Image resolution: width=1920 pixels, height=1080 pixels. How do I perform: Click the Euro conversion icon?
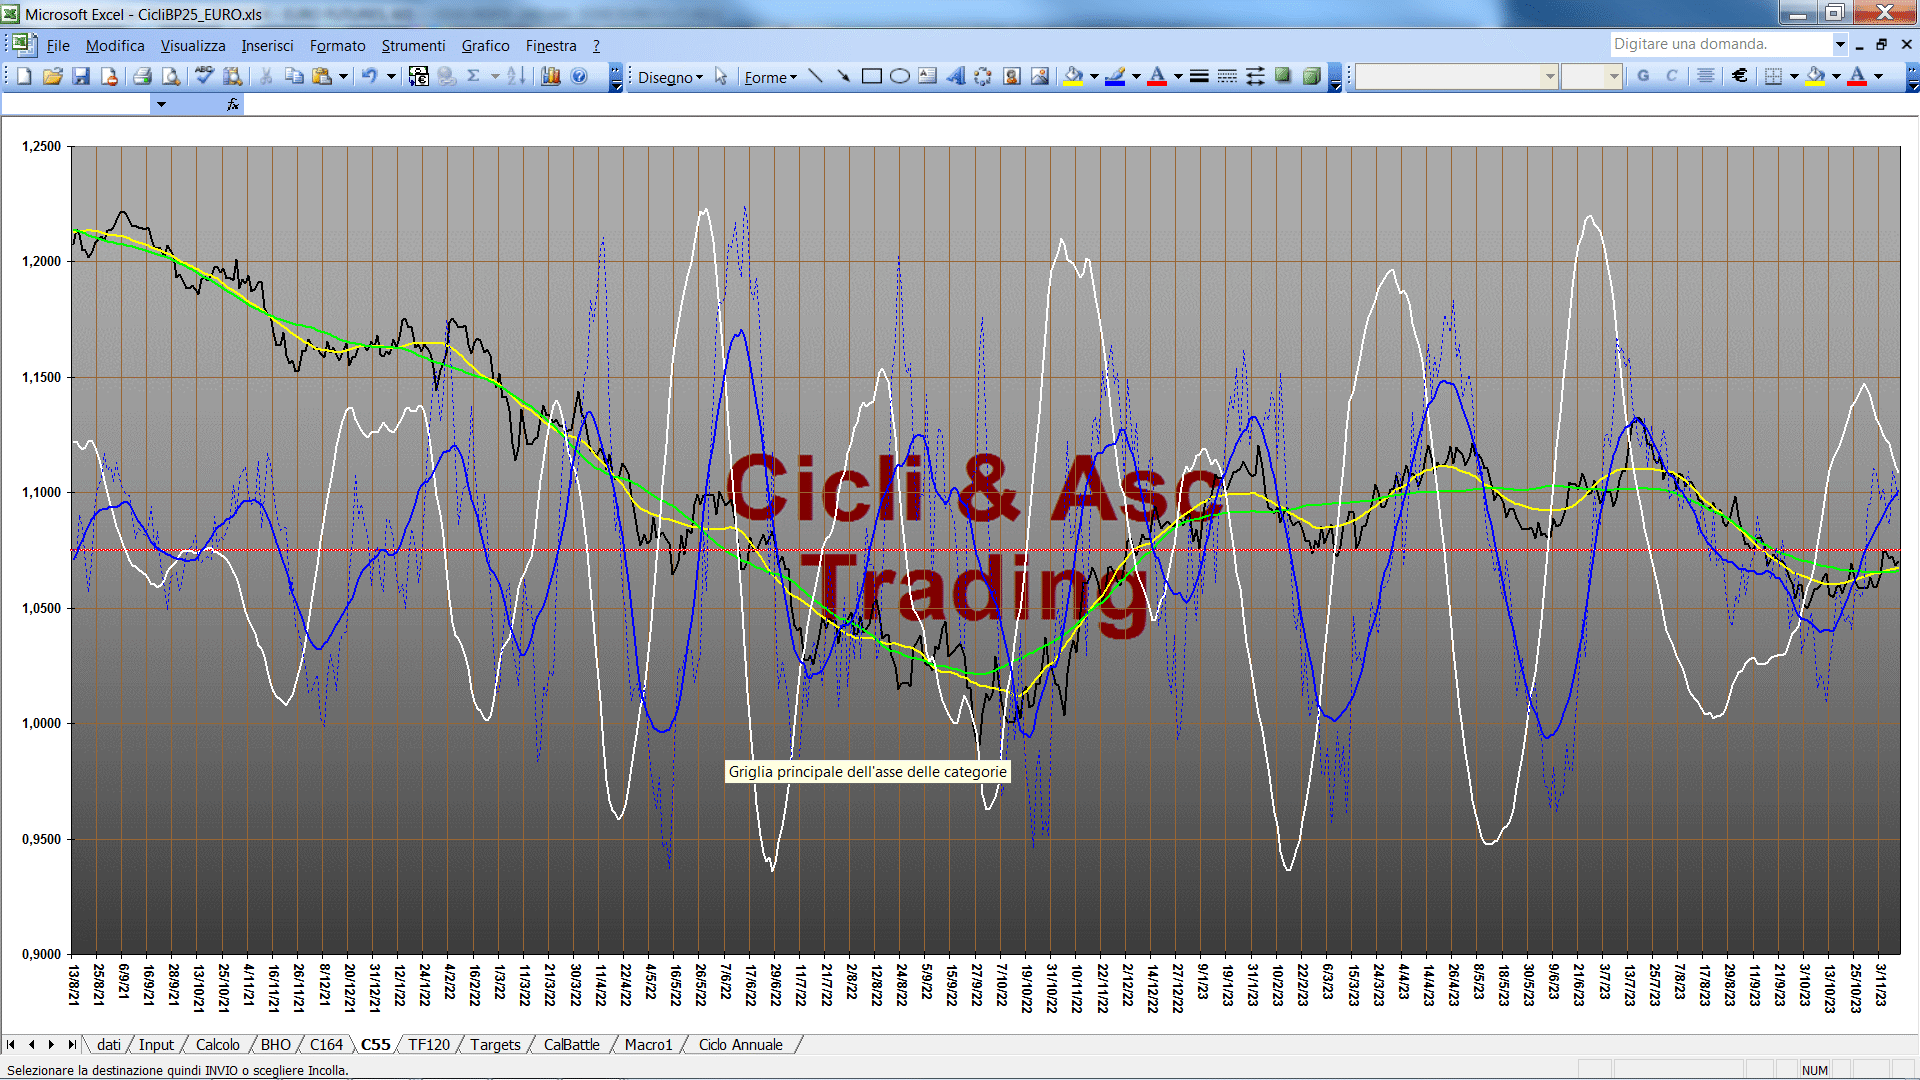pos(419,76)
